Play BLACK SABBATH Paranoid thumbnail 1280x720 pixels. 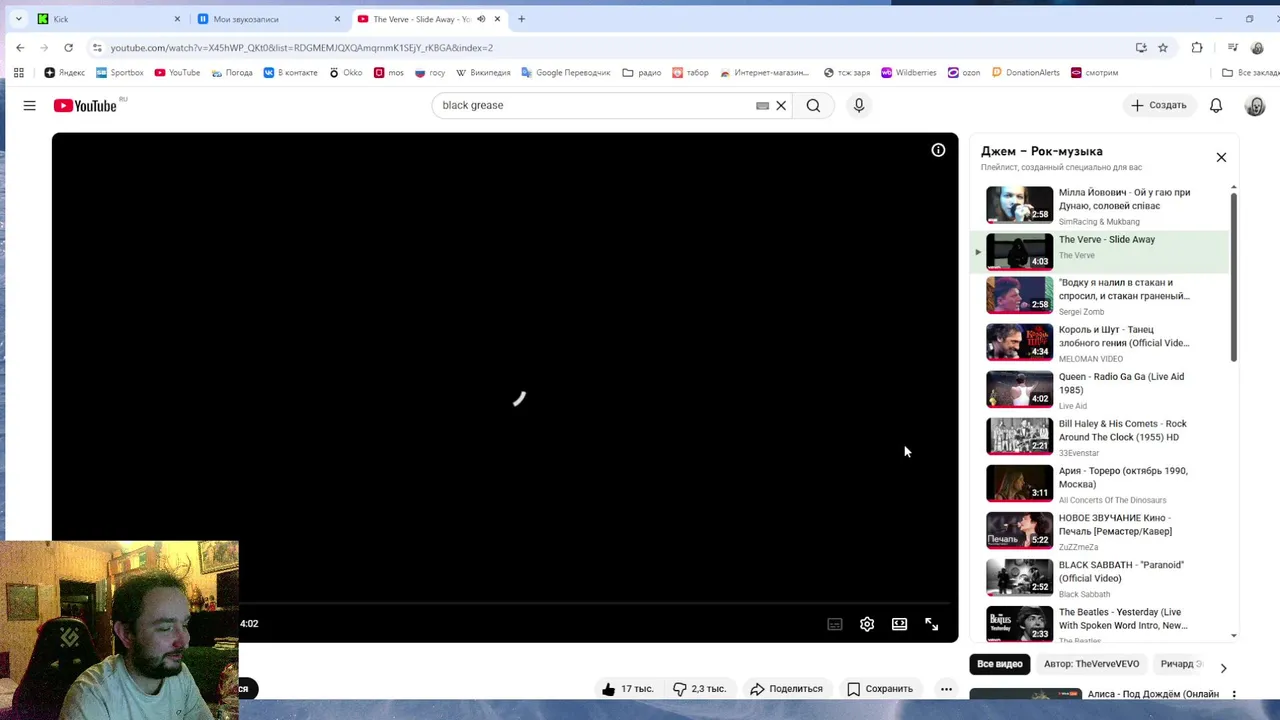[1019, 577]
